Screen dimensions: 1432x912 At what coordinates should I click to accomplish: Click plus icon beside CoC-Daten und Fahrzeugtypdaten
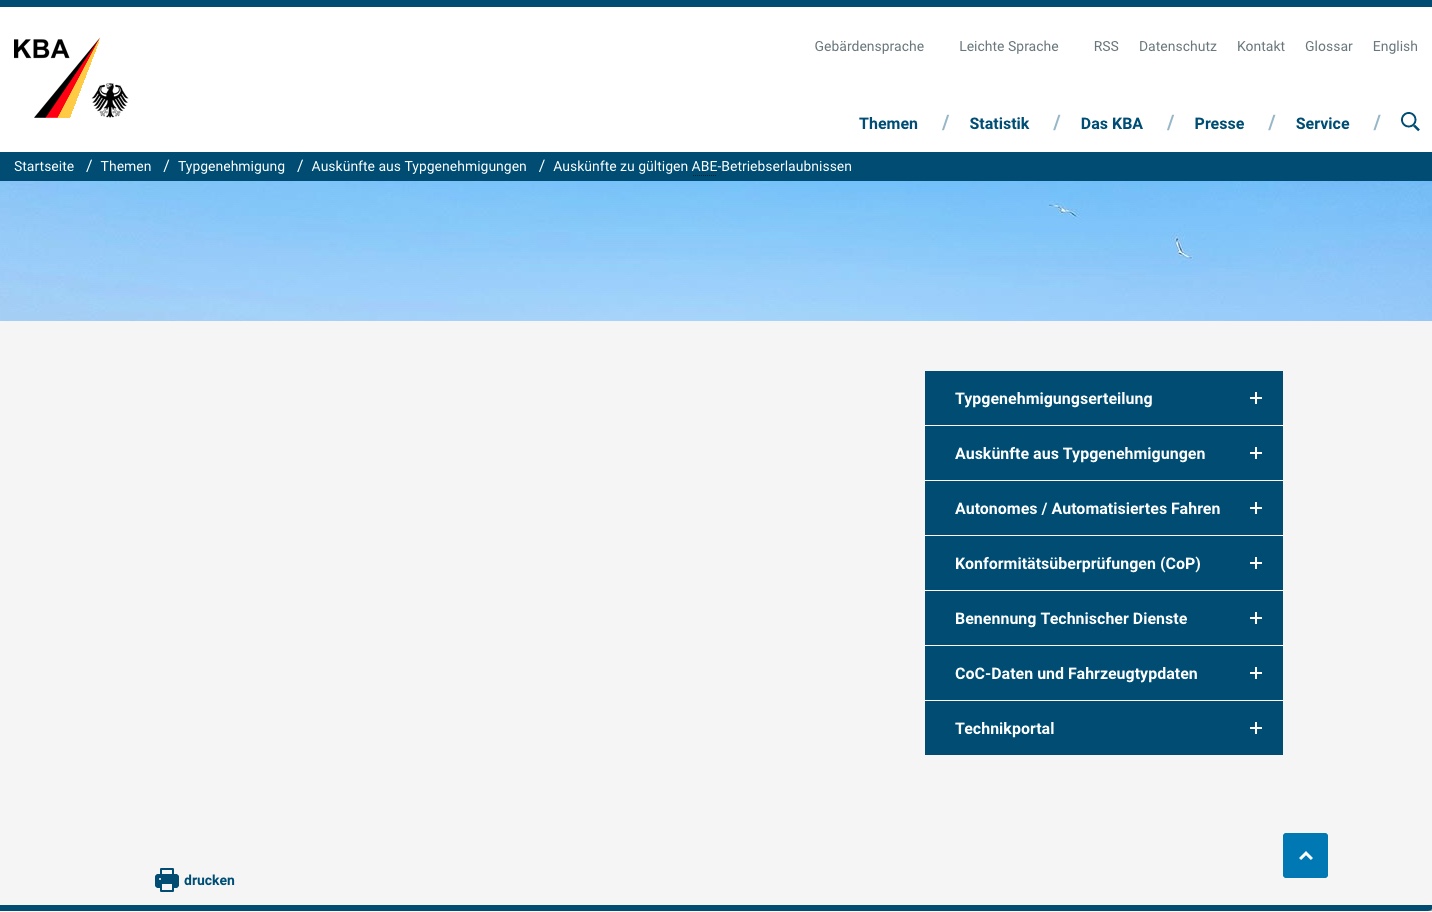pyautogui.click(x=1256, y=674)
